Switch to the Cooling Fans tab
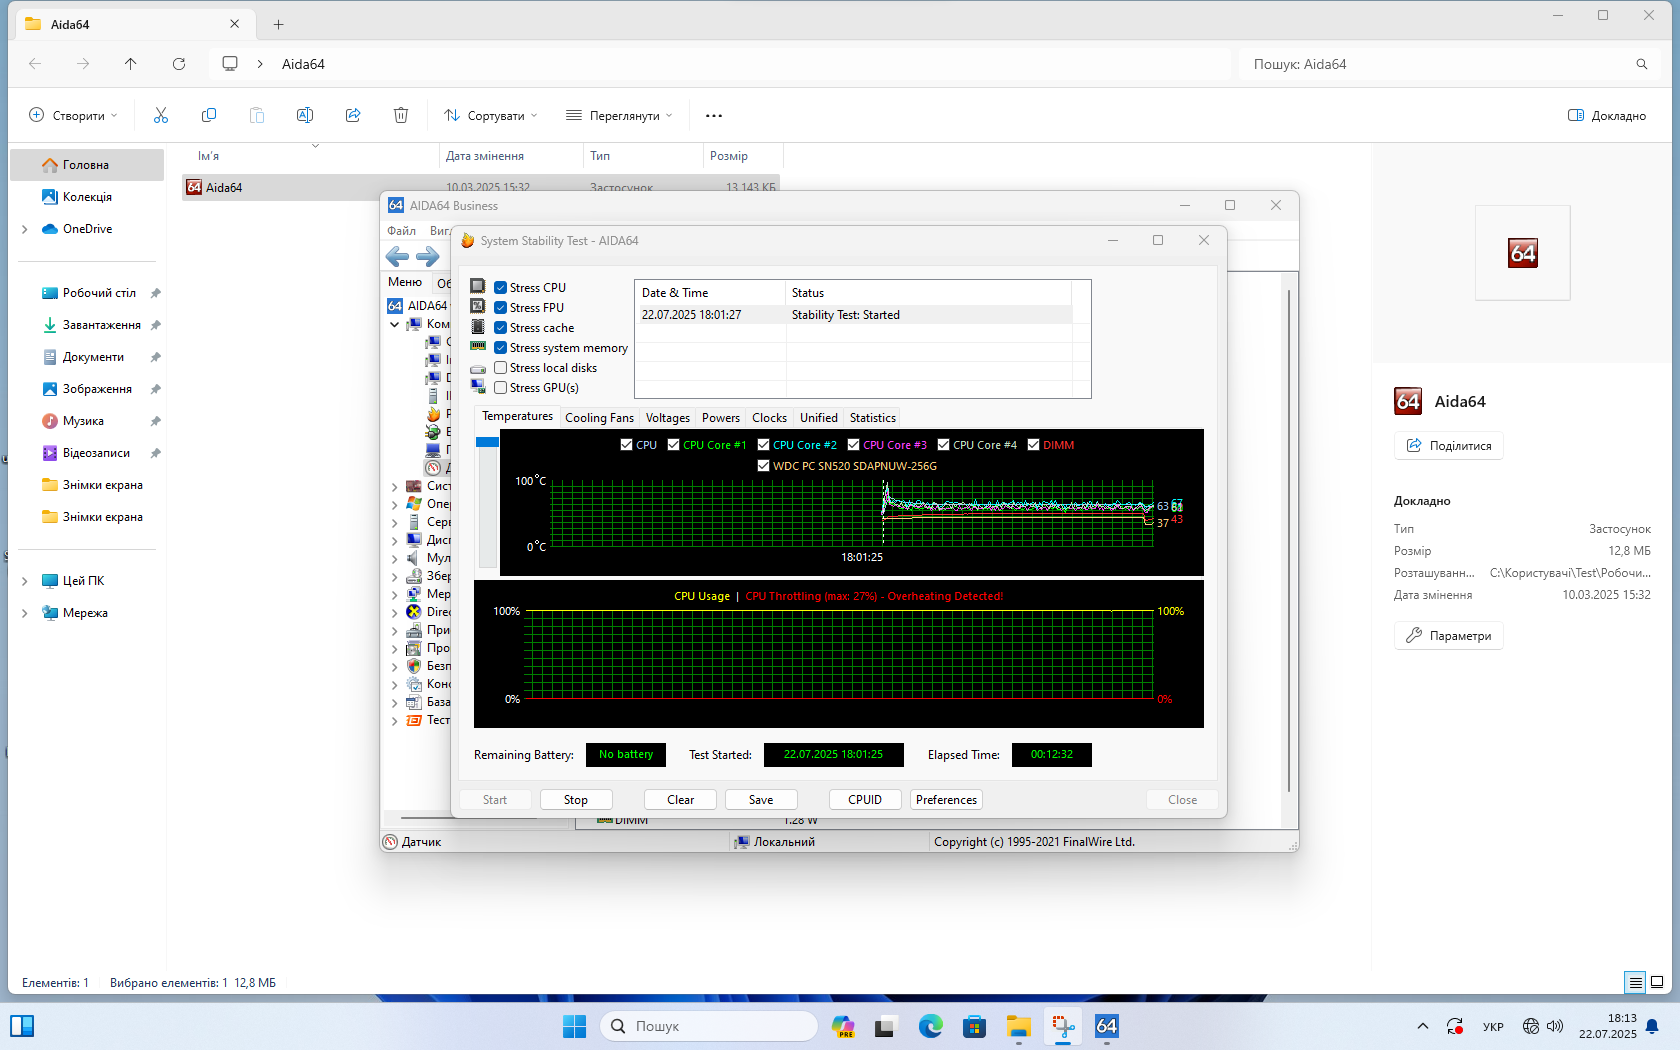1680x1050 pixels. [599, 418]
